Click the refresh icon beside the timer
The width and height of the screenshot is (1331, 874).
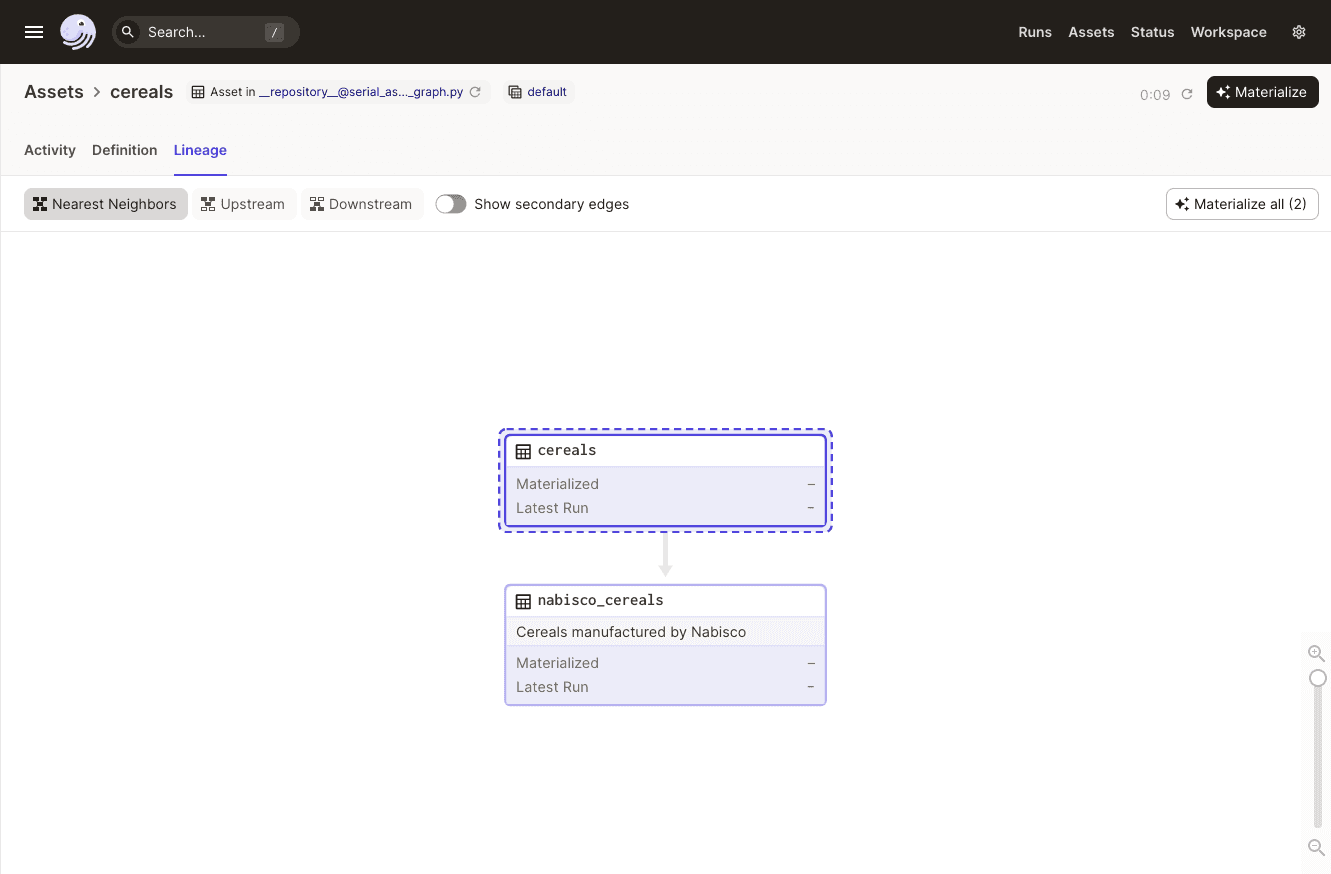point(1187,94)
